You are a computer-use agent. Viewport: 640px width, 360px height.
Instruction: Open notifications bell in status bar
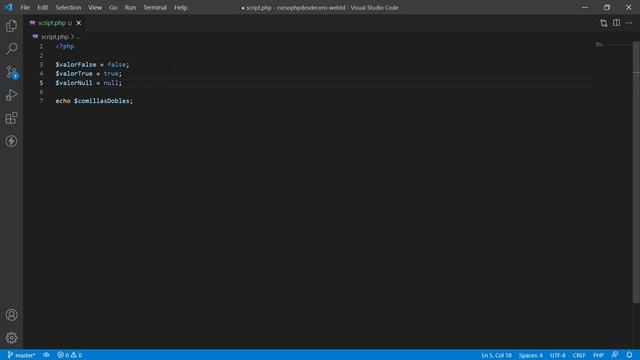(629, 355)
